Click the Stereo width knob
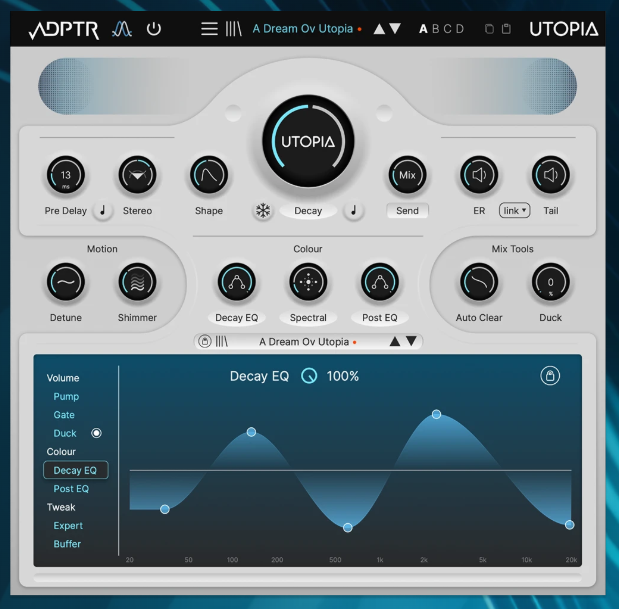 tap(137, 175)
